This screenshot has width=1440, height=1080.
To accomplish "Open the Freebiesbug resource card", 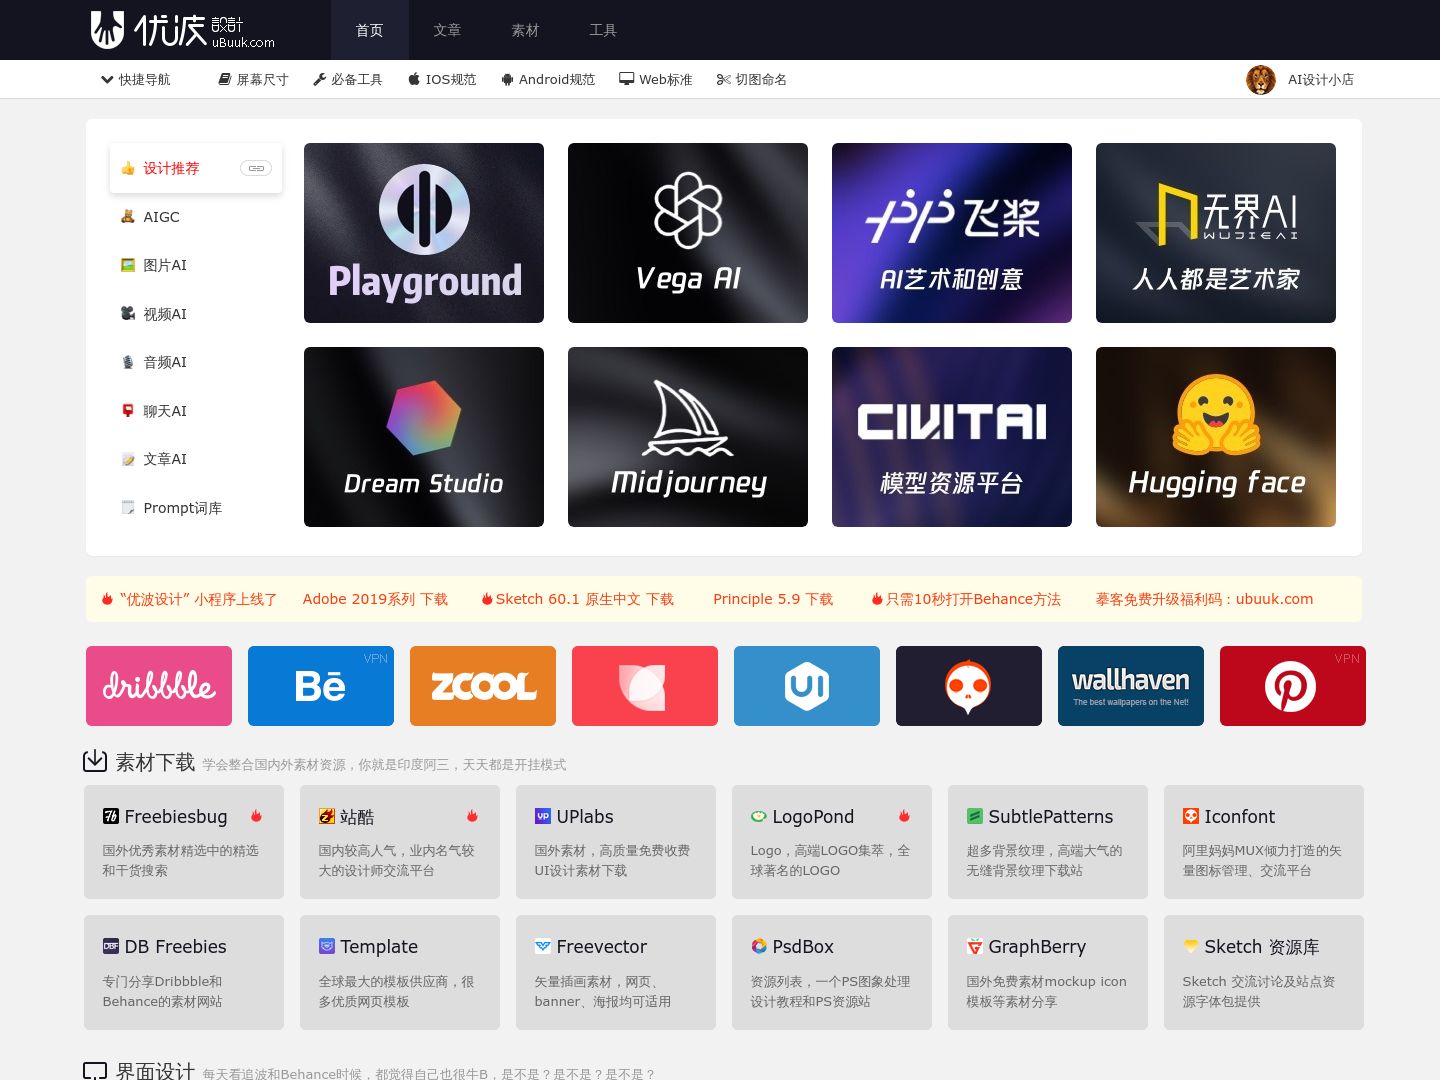I will tap(184, 842).
